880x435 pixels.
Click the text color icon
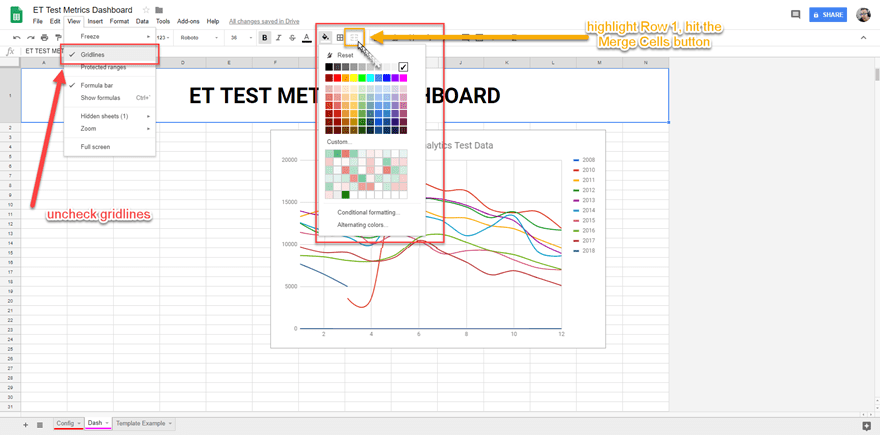tap(307, 38)
